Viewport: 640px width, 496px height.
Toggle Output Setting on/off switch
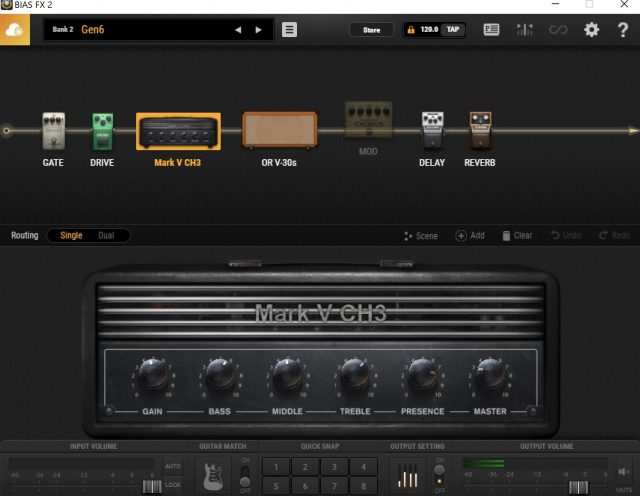(439, 475)
